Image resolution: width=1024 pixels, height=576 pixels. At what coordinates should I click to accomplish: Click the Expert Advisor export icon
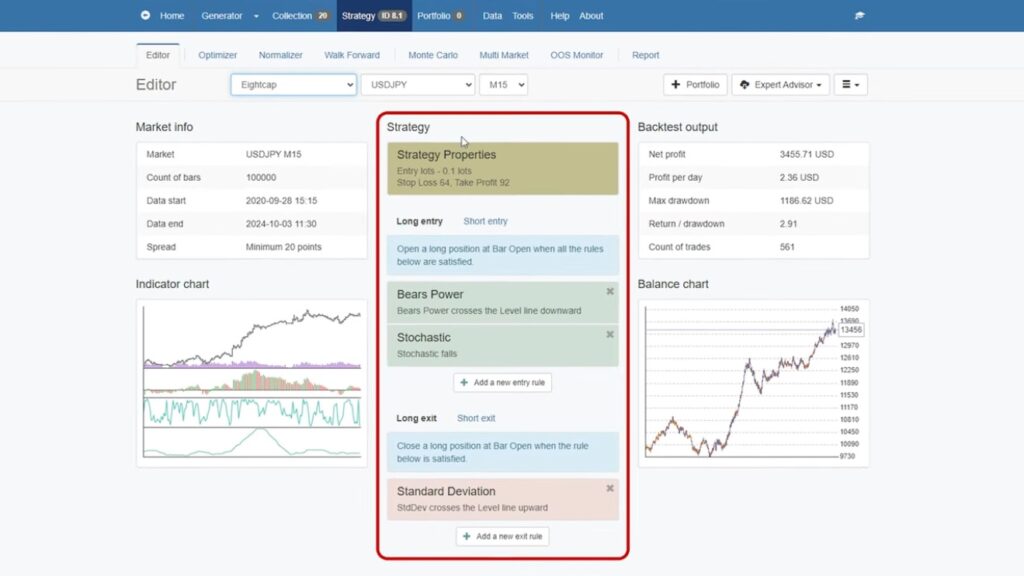pos(745,85)
